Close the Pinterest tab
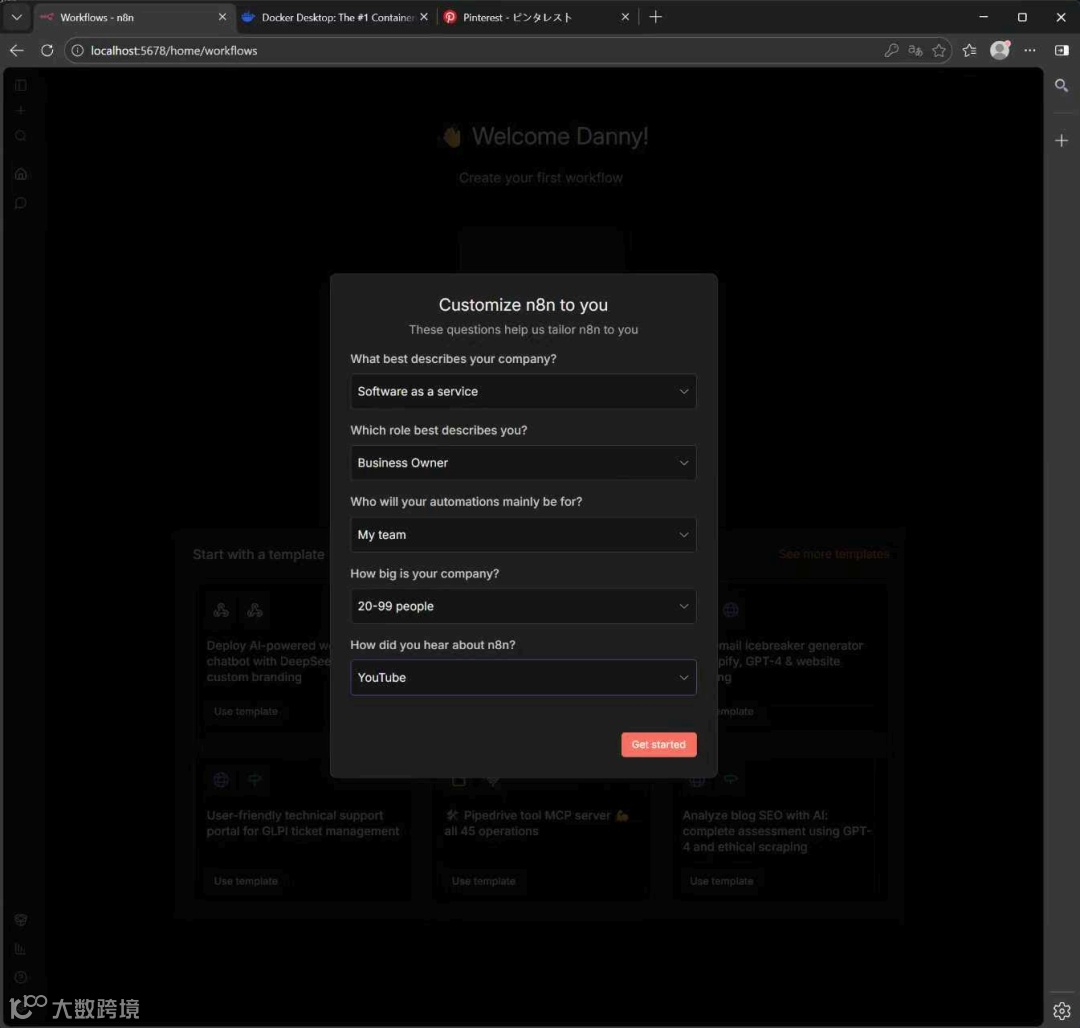Image resolution: width=1080 pixels, height=1028 pixels. click(x=625, y=17)
